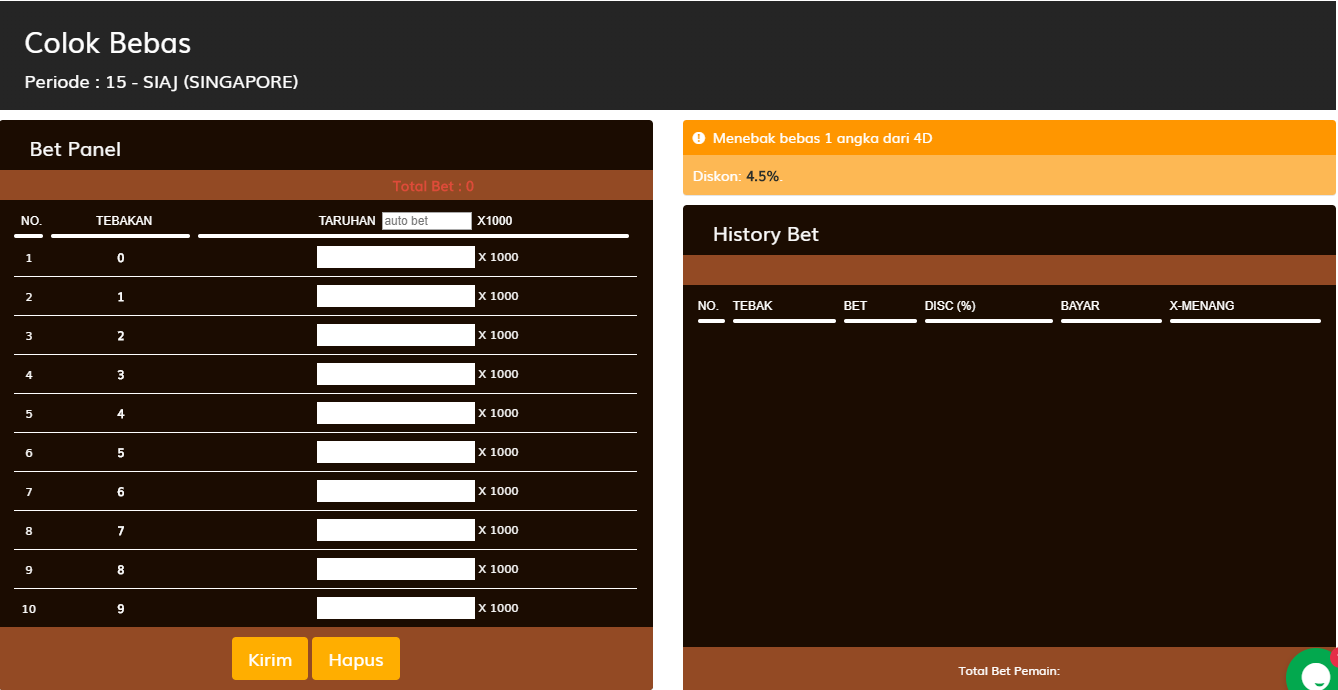Image resolution: width=1338 pixels, height=690 pixels.
Task: Click the TEBAK column header in History Bet
Action: click(753, 306)
